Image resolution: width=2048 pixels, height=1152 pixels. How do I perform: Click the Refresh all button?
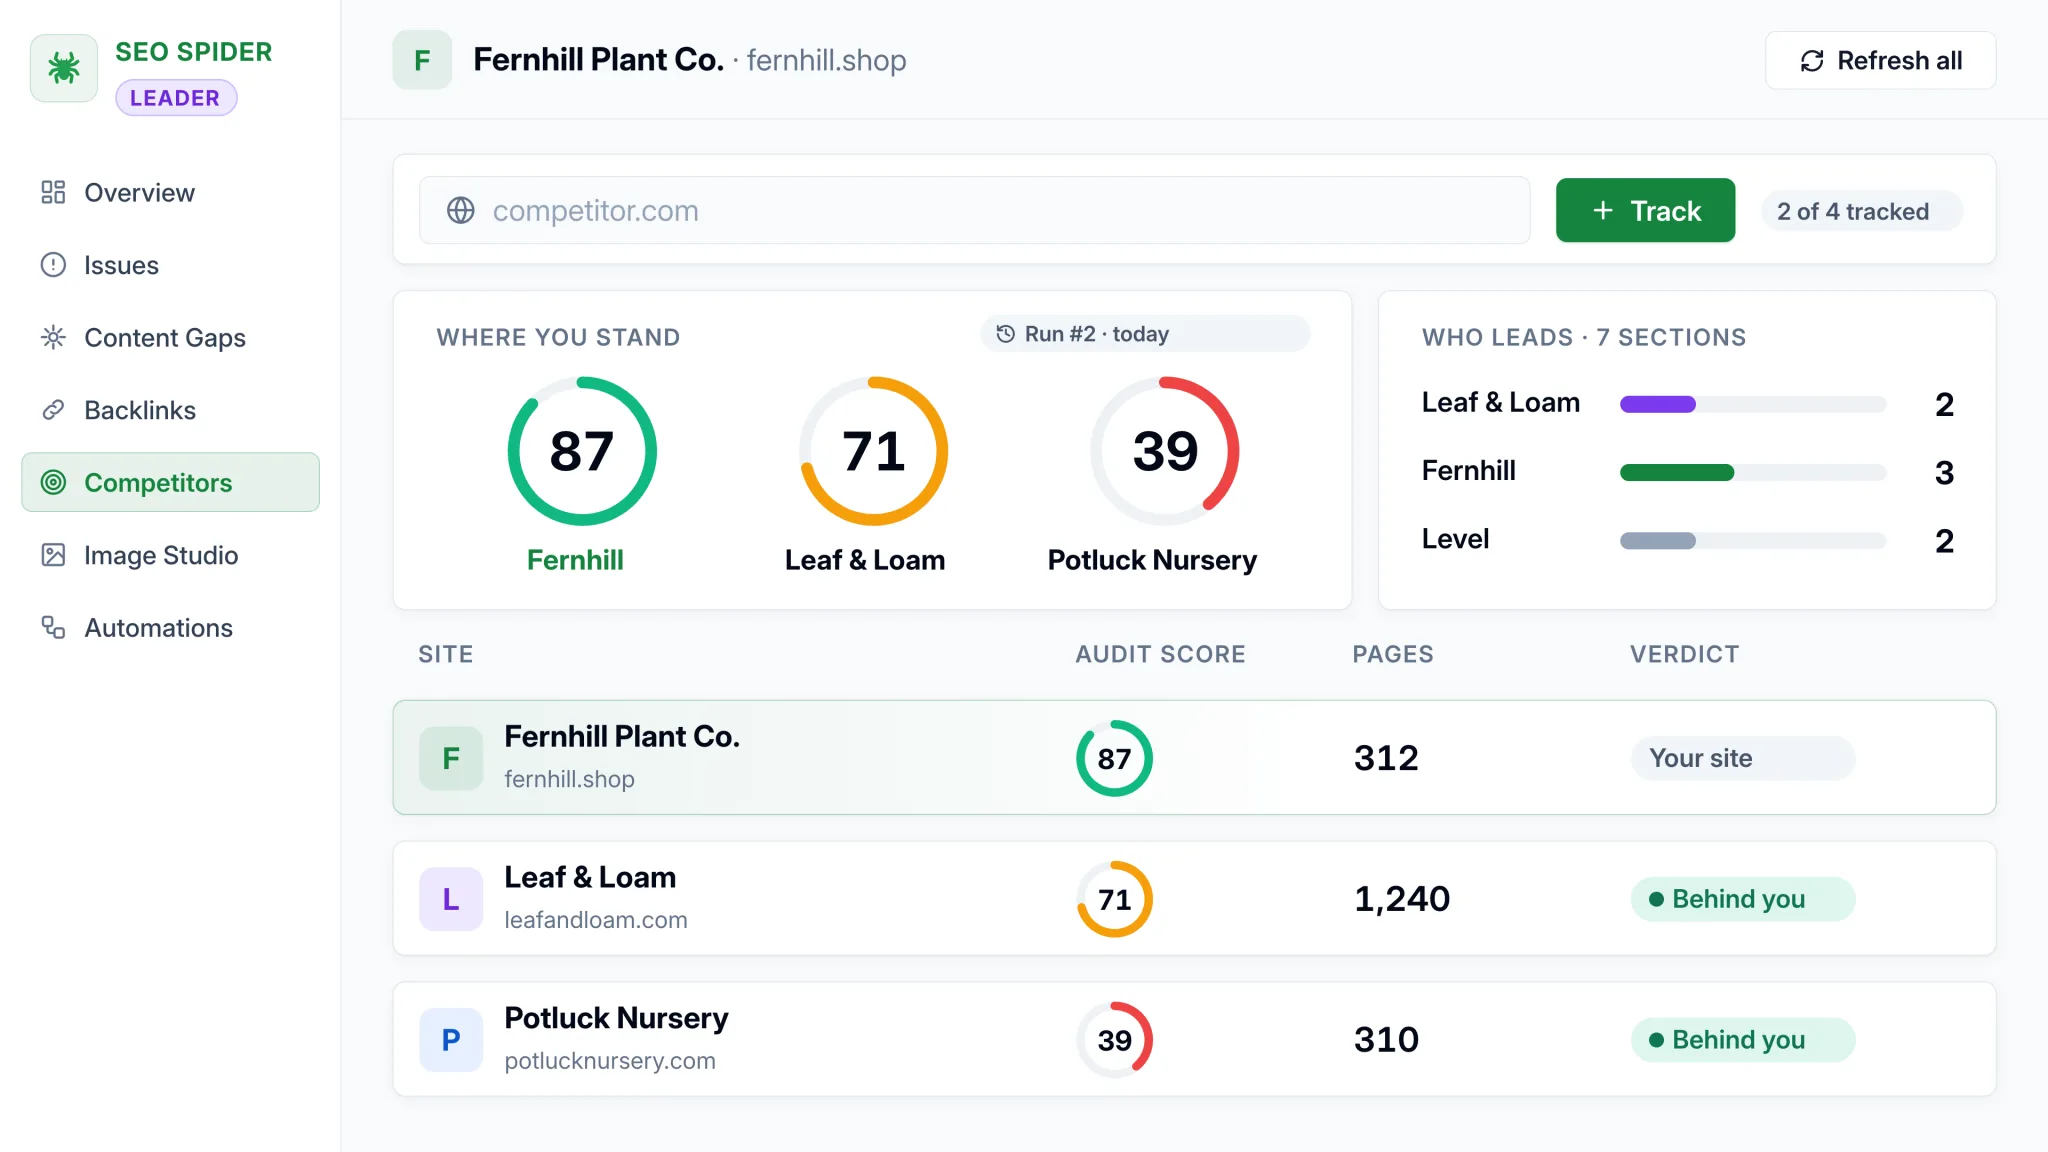click(1880, 60)
